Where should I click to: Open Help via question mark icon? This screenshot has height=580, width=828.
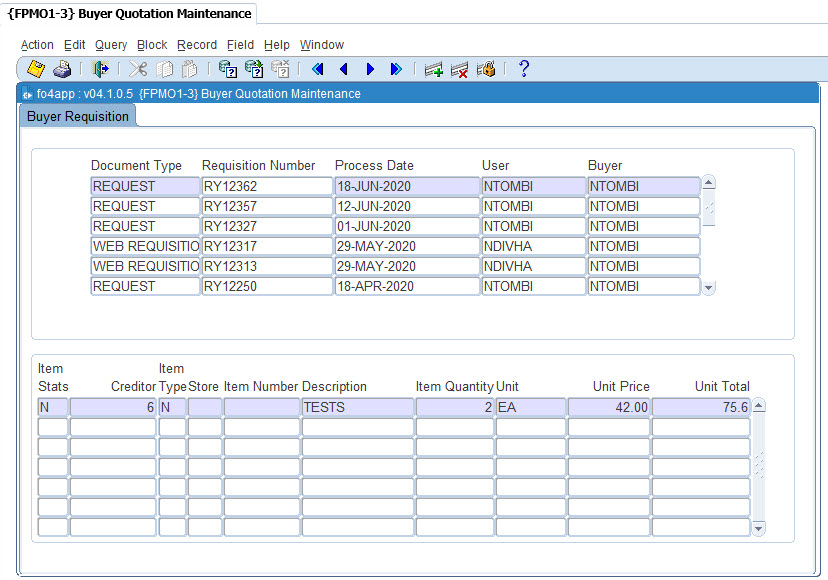(523, 69)
